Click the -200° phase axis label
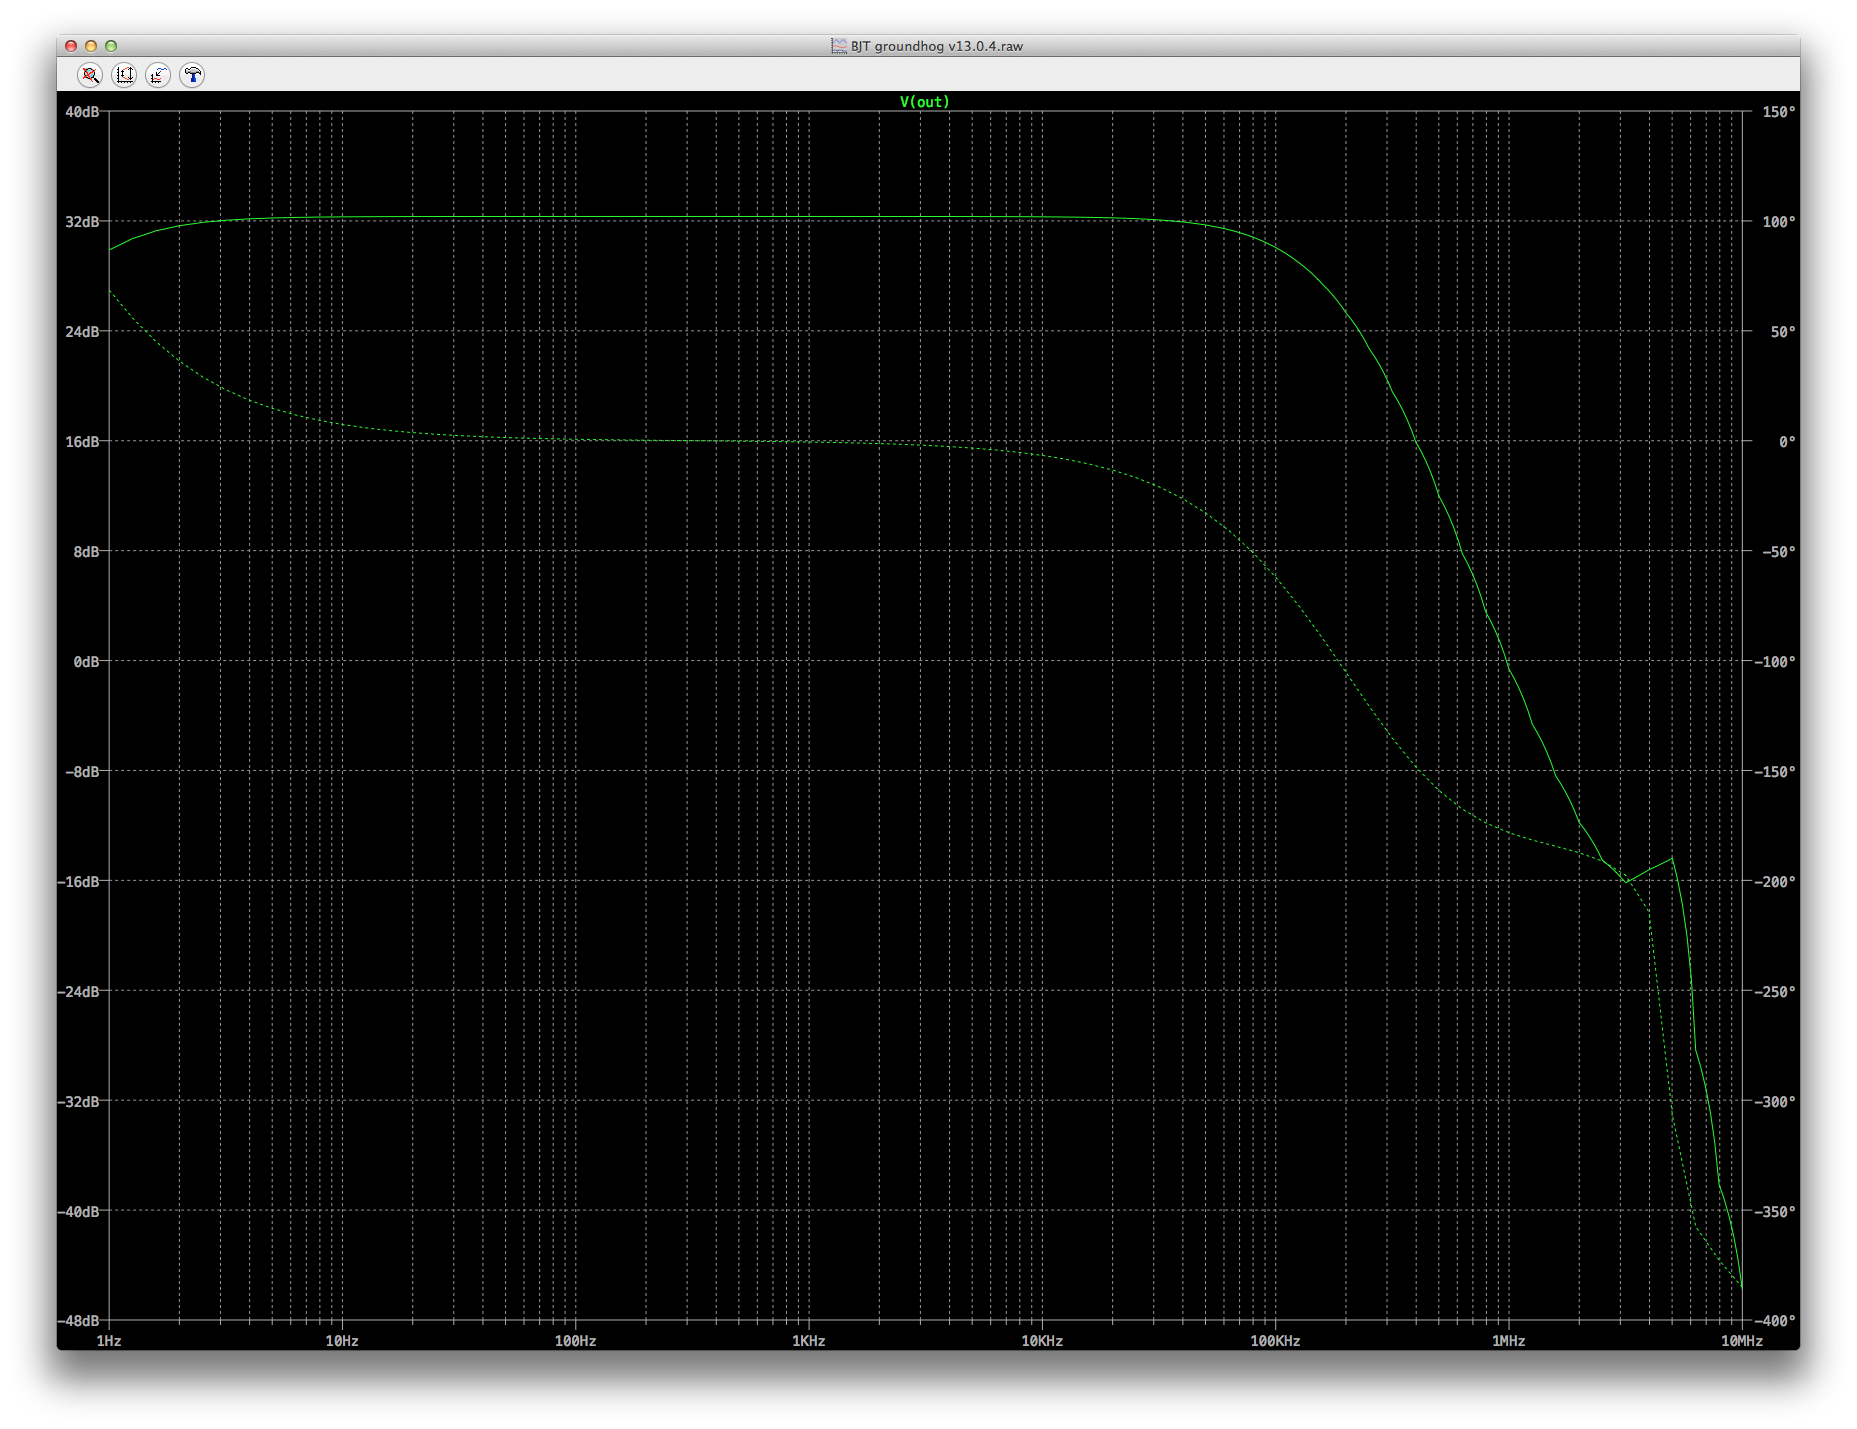 1775,882
